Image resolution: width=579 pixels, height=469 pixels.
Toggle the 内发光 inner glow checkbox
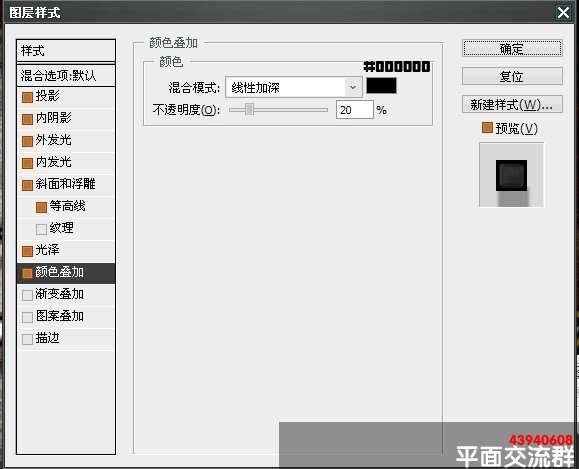pos(27,163)
